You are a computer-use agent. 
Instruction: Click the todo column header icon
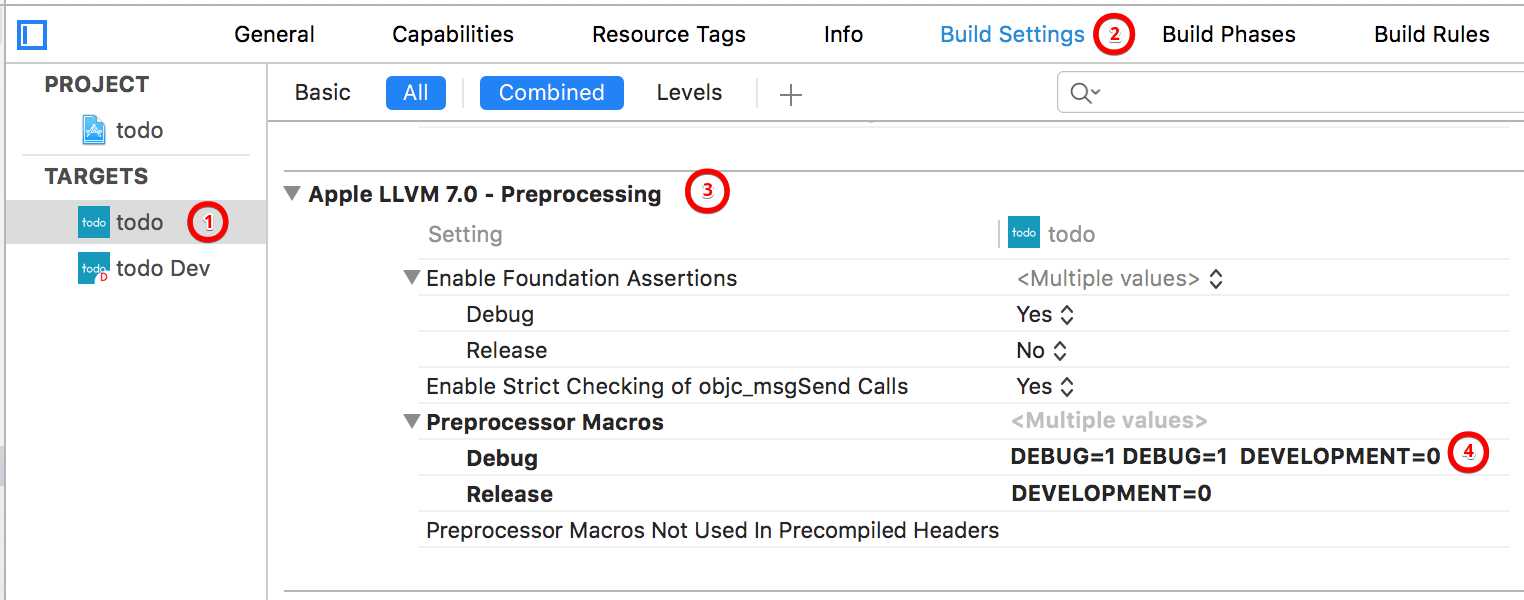(x=1024, y=232)
